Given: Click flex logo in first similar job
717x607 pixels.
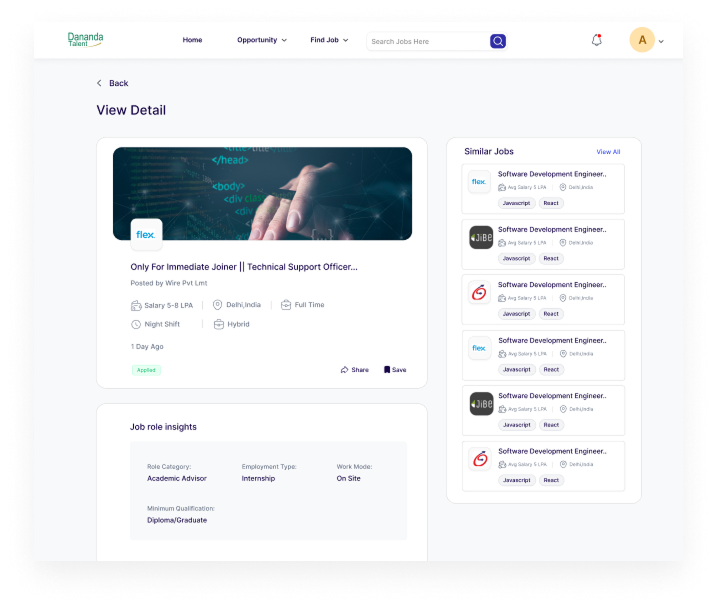Looking at the screenshot, I should 479,182.
